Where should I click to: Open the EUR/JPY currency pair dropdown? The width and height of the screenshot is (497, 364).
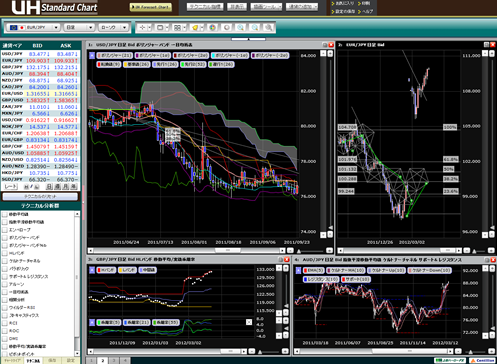click(x=33, y=27)
